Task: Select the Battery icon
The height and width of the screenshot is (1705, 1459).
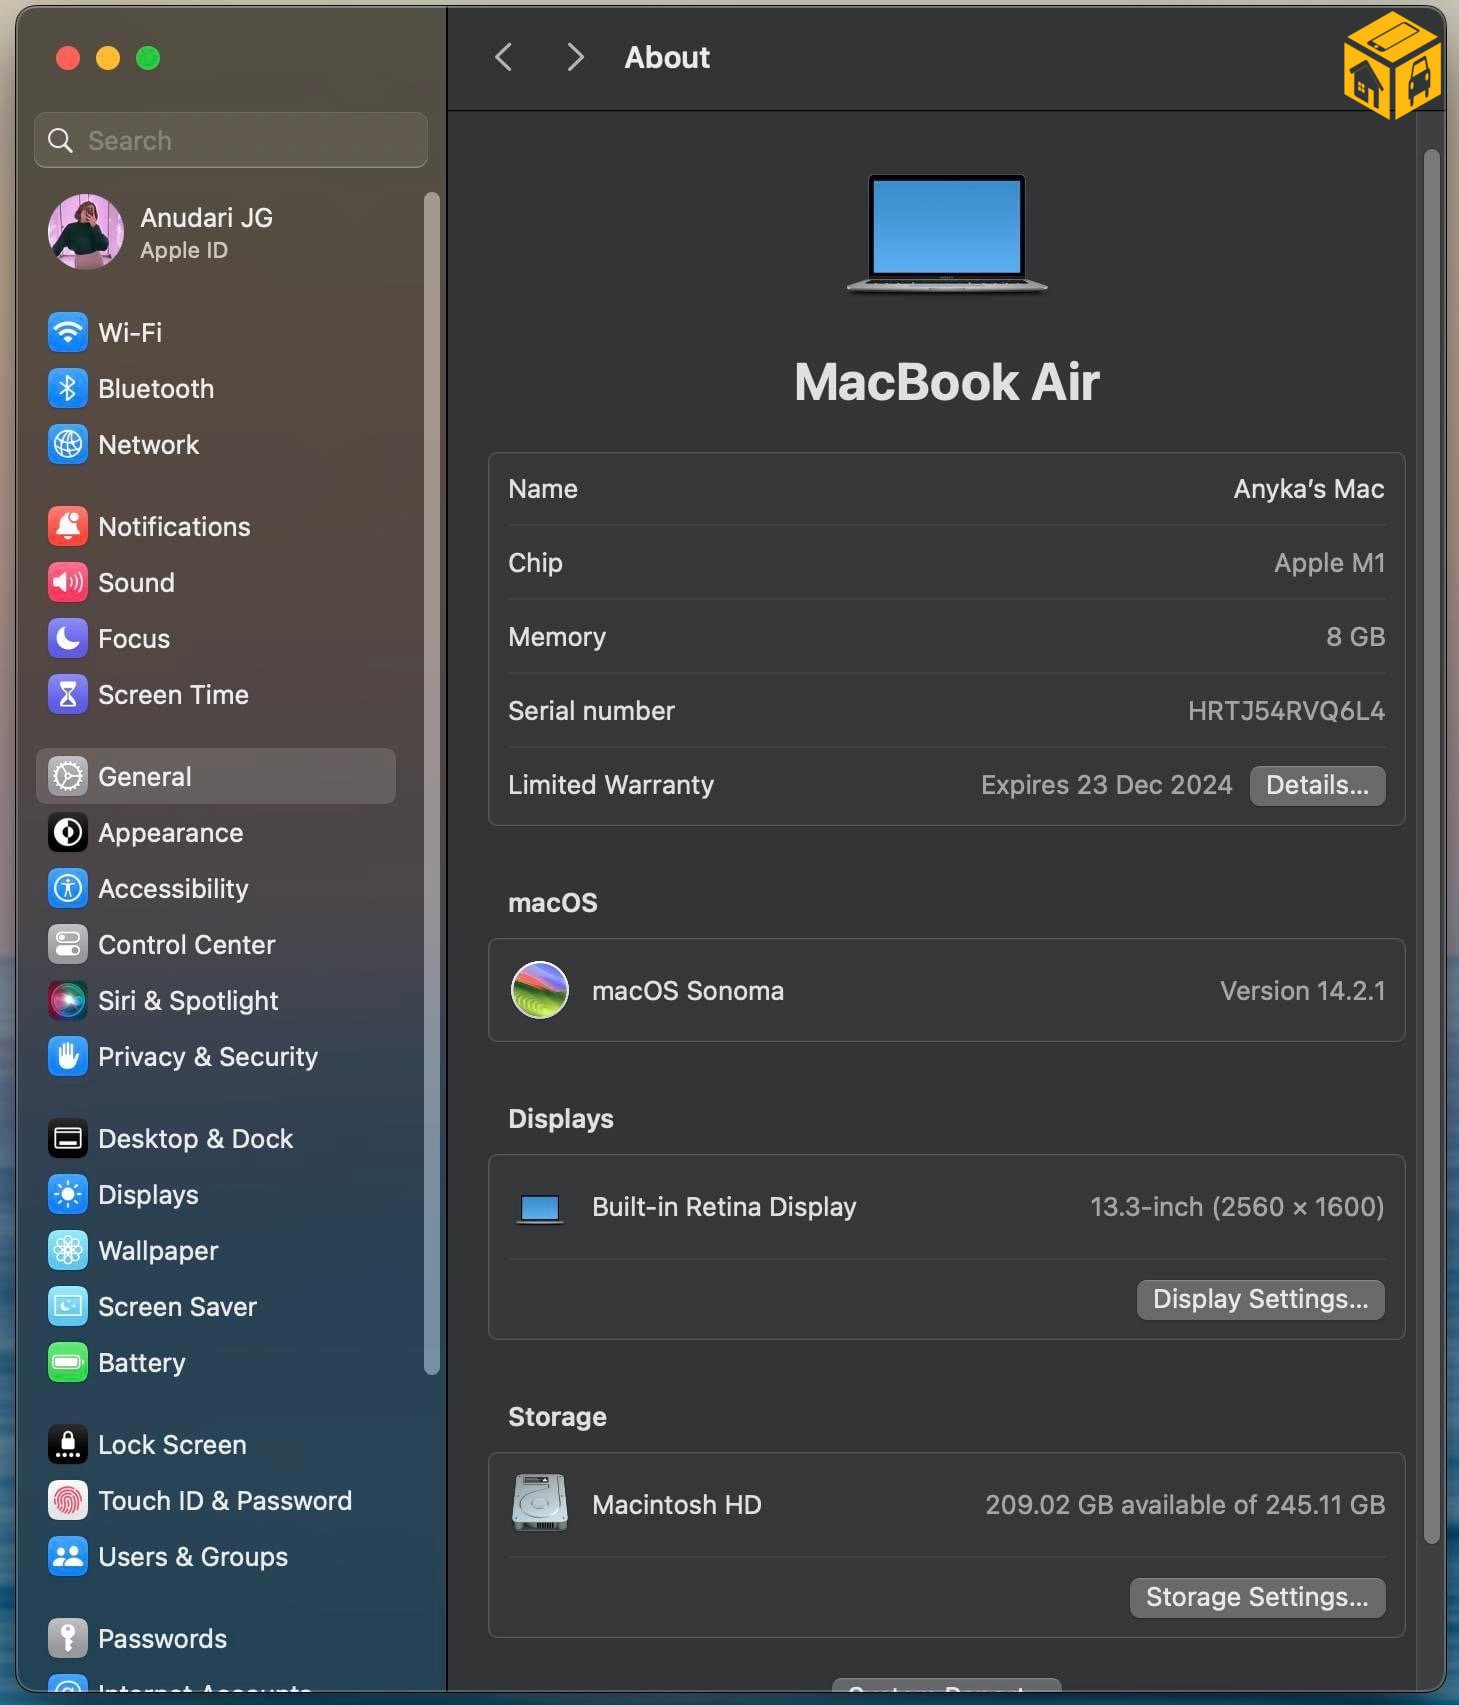Action: 68,1362
